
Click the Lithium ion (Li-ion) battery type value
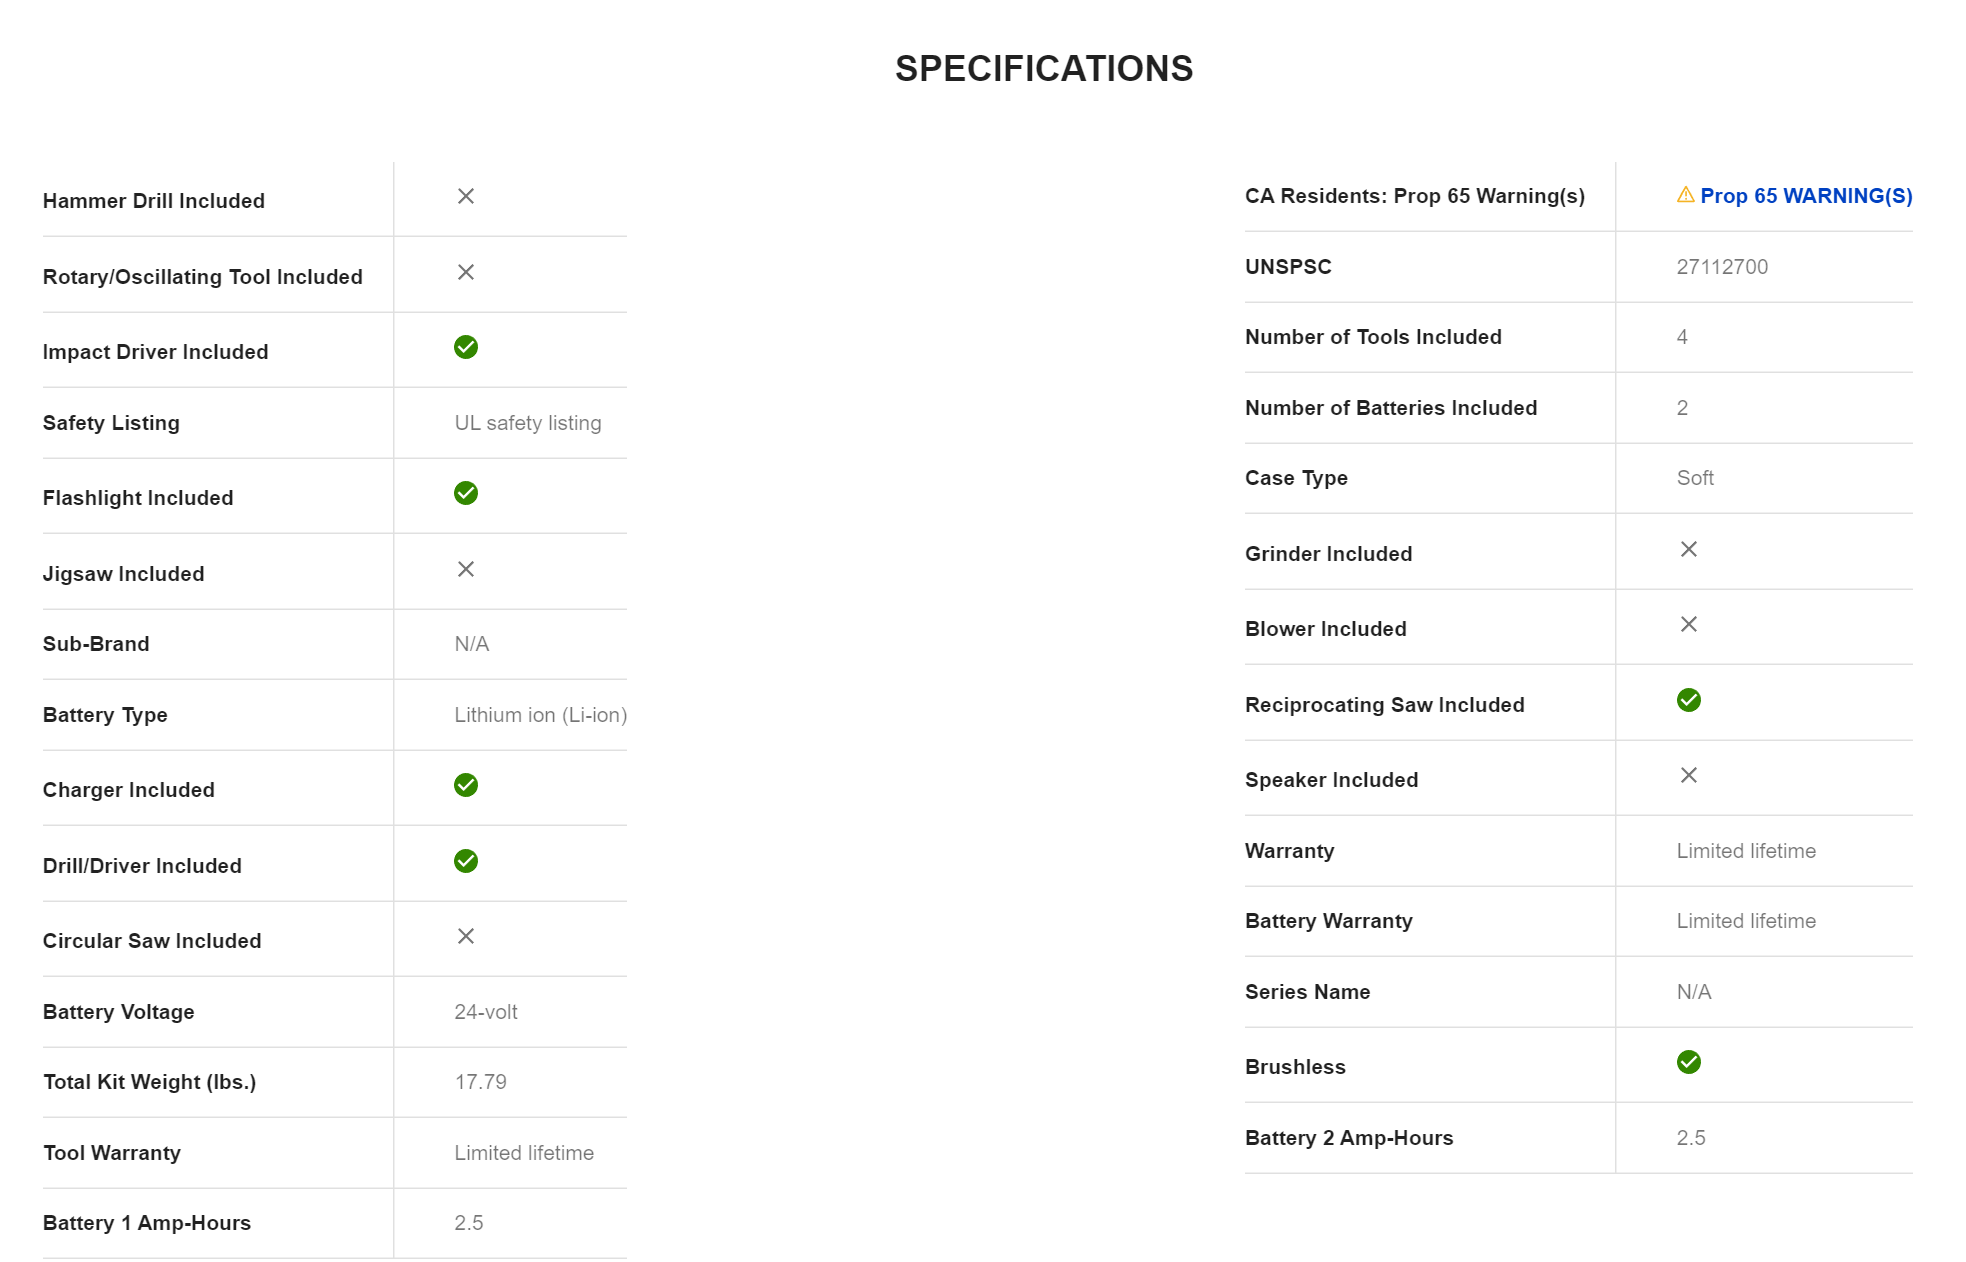point(540,715)
